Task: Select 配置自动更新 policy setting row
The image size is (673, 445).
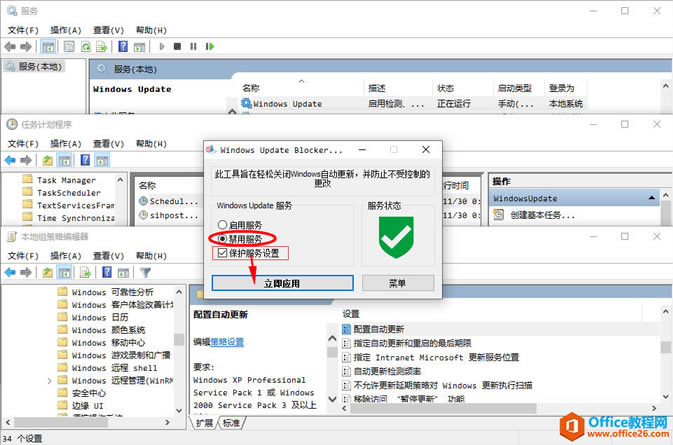Action: pyautogui.click(x=500, y=329)
